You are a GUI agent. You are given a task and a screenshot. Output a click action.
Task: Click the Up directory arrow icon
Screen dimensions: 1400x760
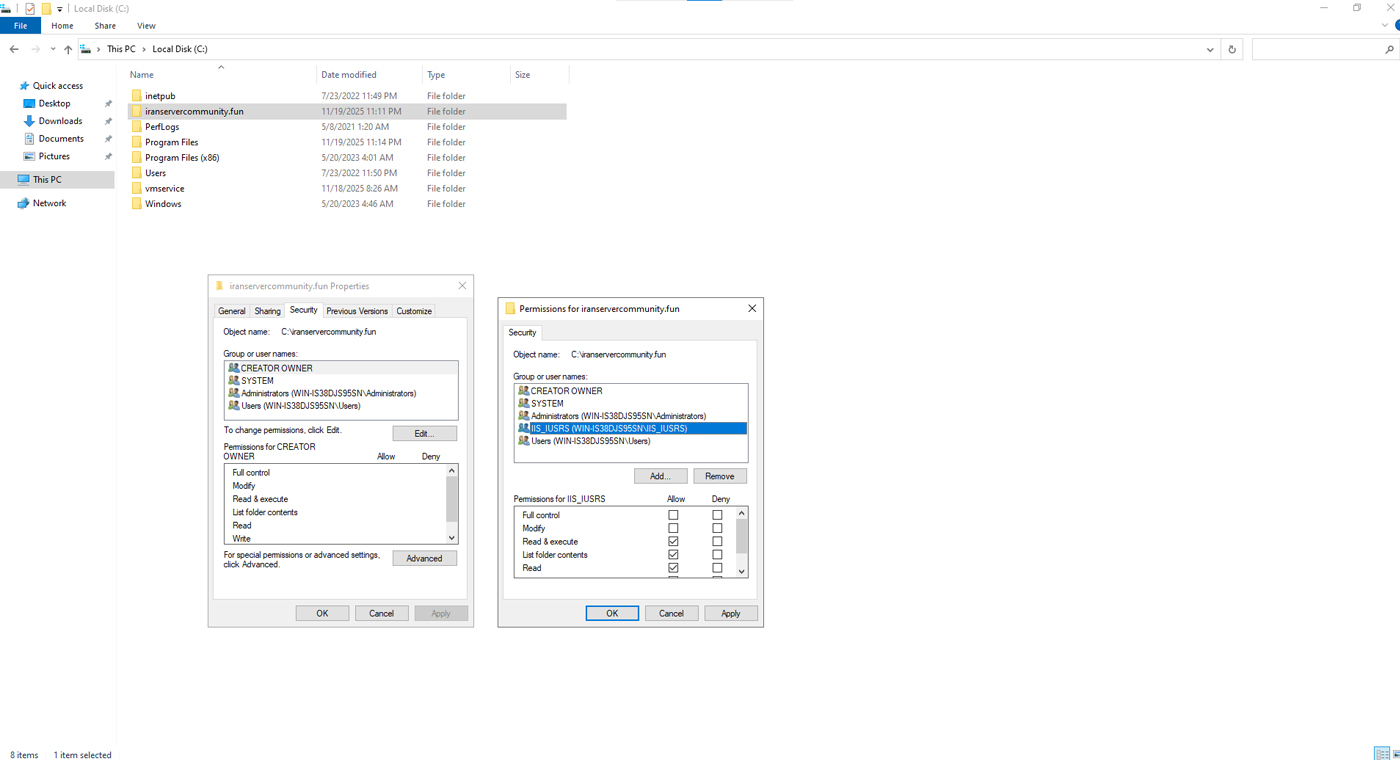[68, 49]
